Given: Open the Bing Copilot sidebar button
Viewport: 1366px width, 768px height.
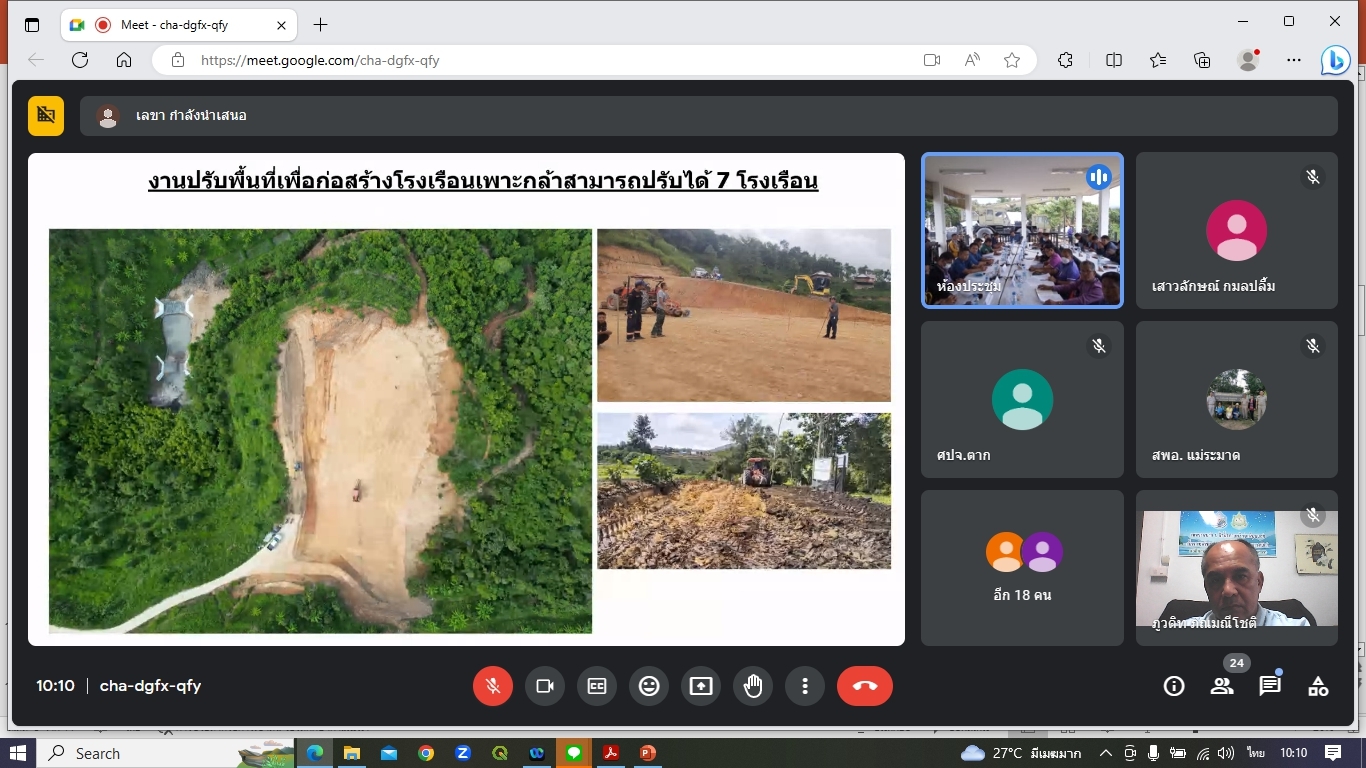Looking at the screenshot, I should click(1336, 60).
